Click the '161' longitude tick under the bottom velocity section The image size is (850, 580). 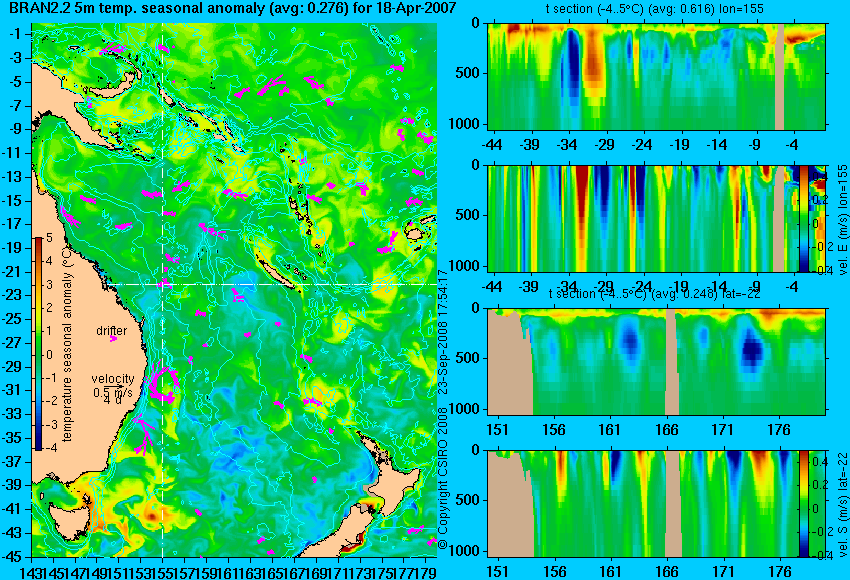coord(610,572)
